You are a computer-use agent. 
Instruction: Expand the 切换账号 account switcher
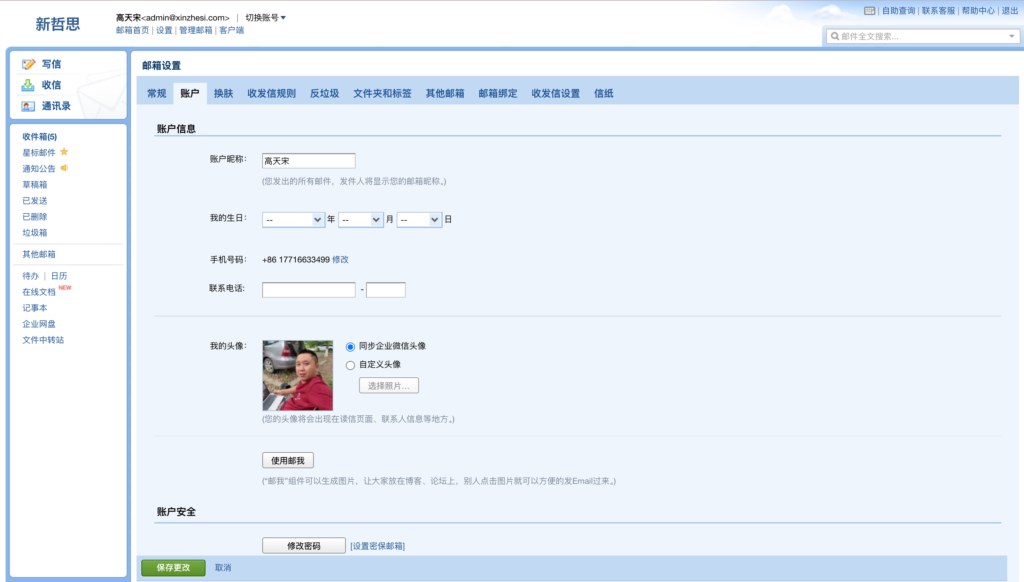[265, 18]
